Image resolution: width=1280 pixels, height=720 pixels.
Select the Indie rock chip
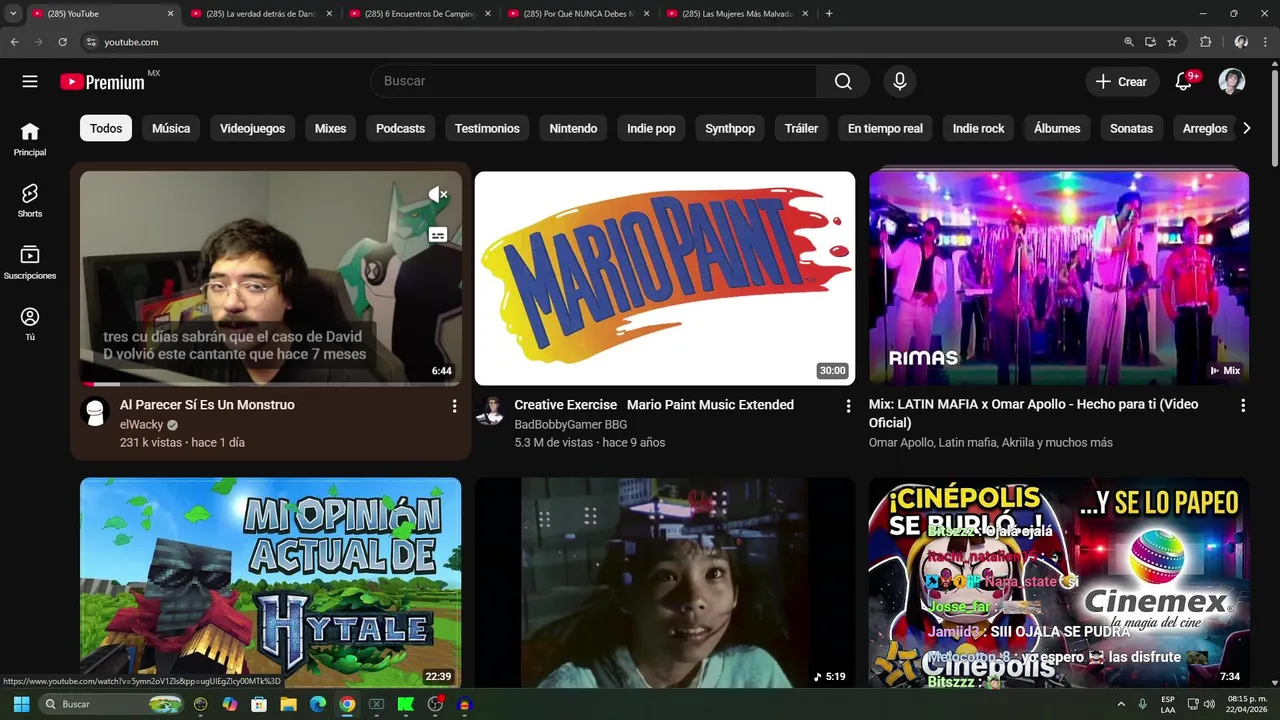(978, 128)
